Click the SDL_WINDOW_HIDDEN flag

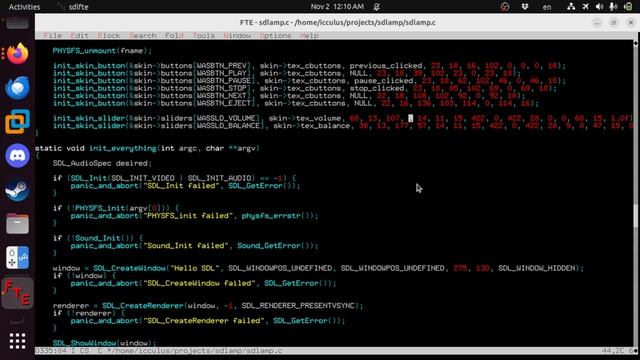[x=536, y=268]
